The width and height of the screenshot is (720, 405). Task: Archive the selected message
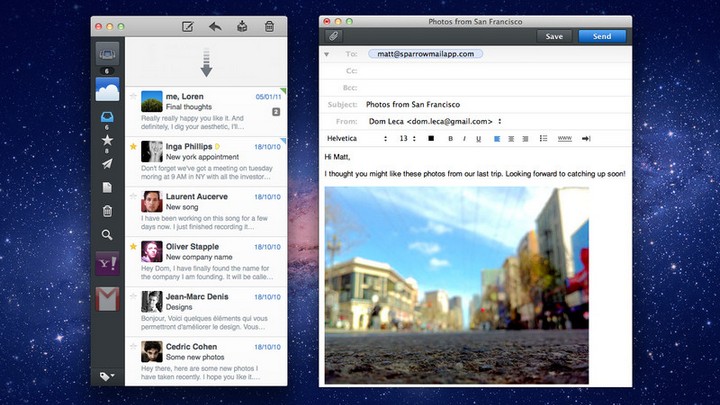pyautogui.click(x=242, y=27)
